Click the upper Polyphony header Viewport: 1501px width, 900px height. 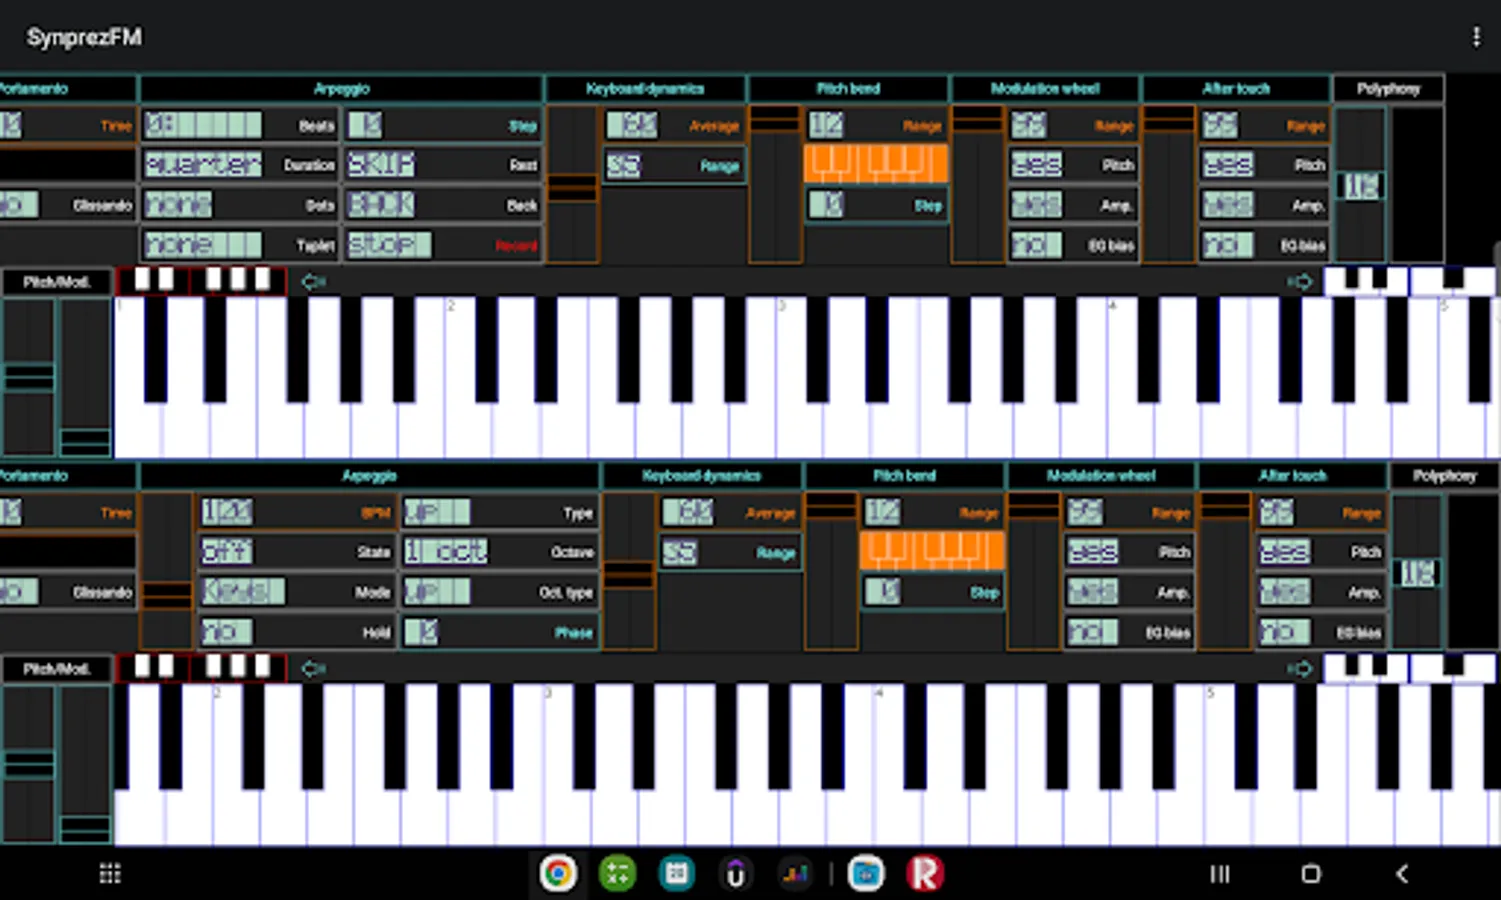click(x=1389, y=89)
